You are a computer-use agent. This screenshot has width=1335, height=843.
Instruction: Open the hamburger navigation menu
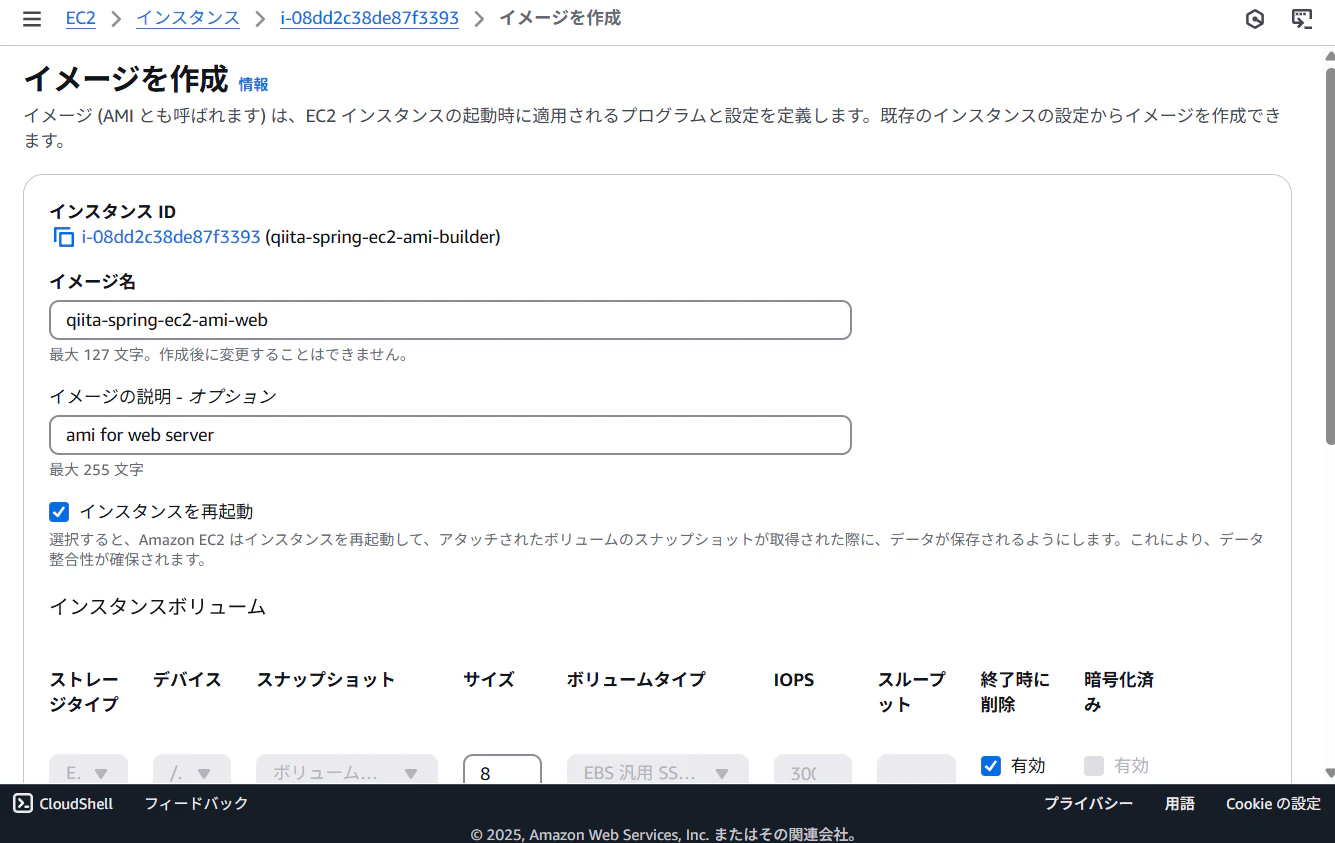point(32,19)
